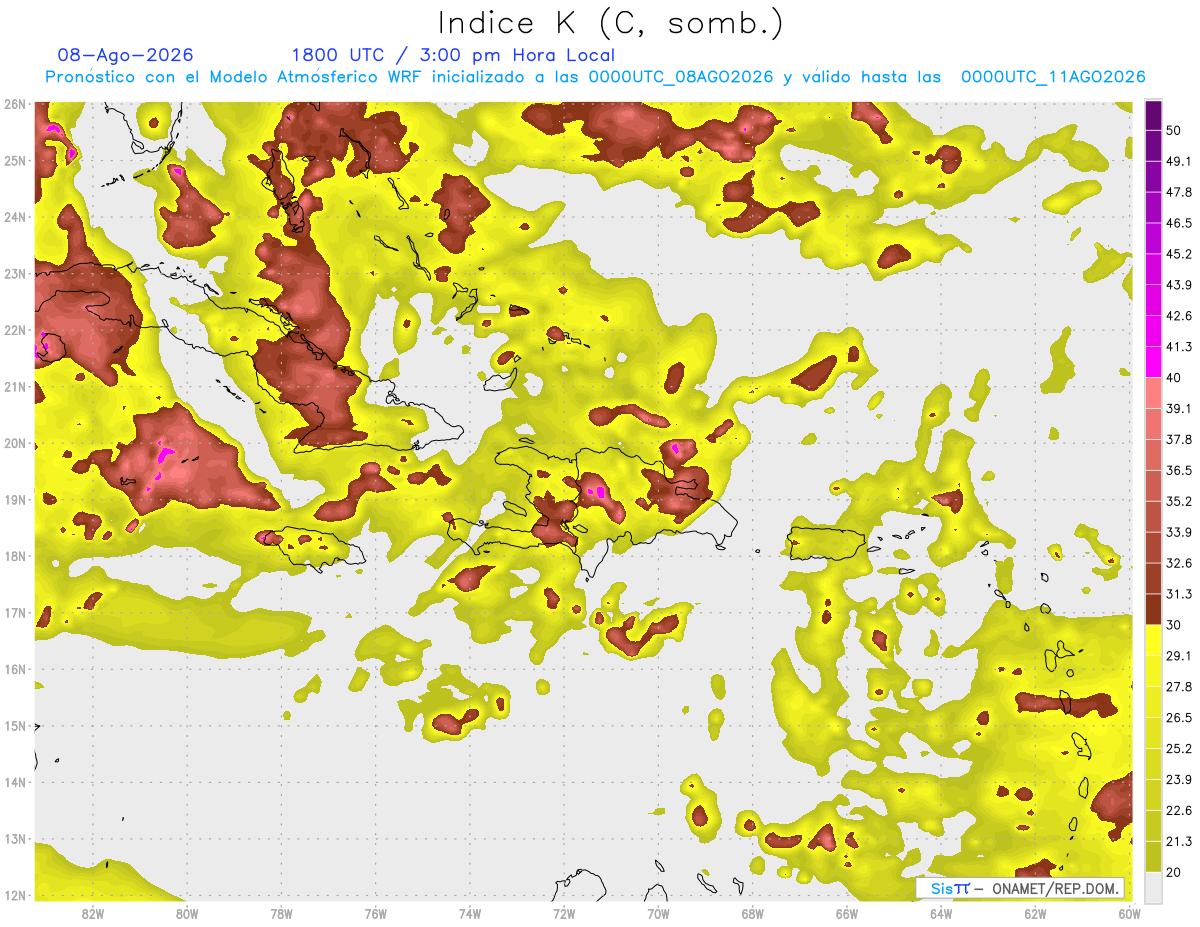Click the latitude label '15N'
Image resolution: width=1200 pixels, height=927 pixels.
[15, 725]
